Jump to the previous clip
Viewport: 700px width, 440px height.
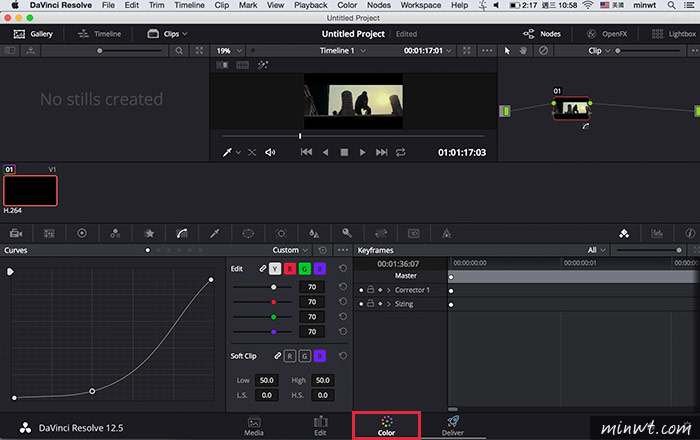pos(306,152)
